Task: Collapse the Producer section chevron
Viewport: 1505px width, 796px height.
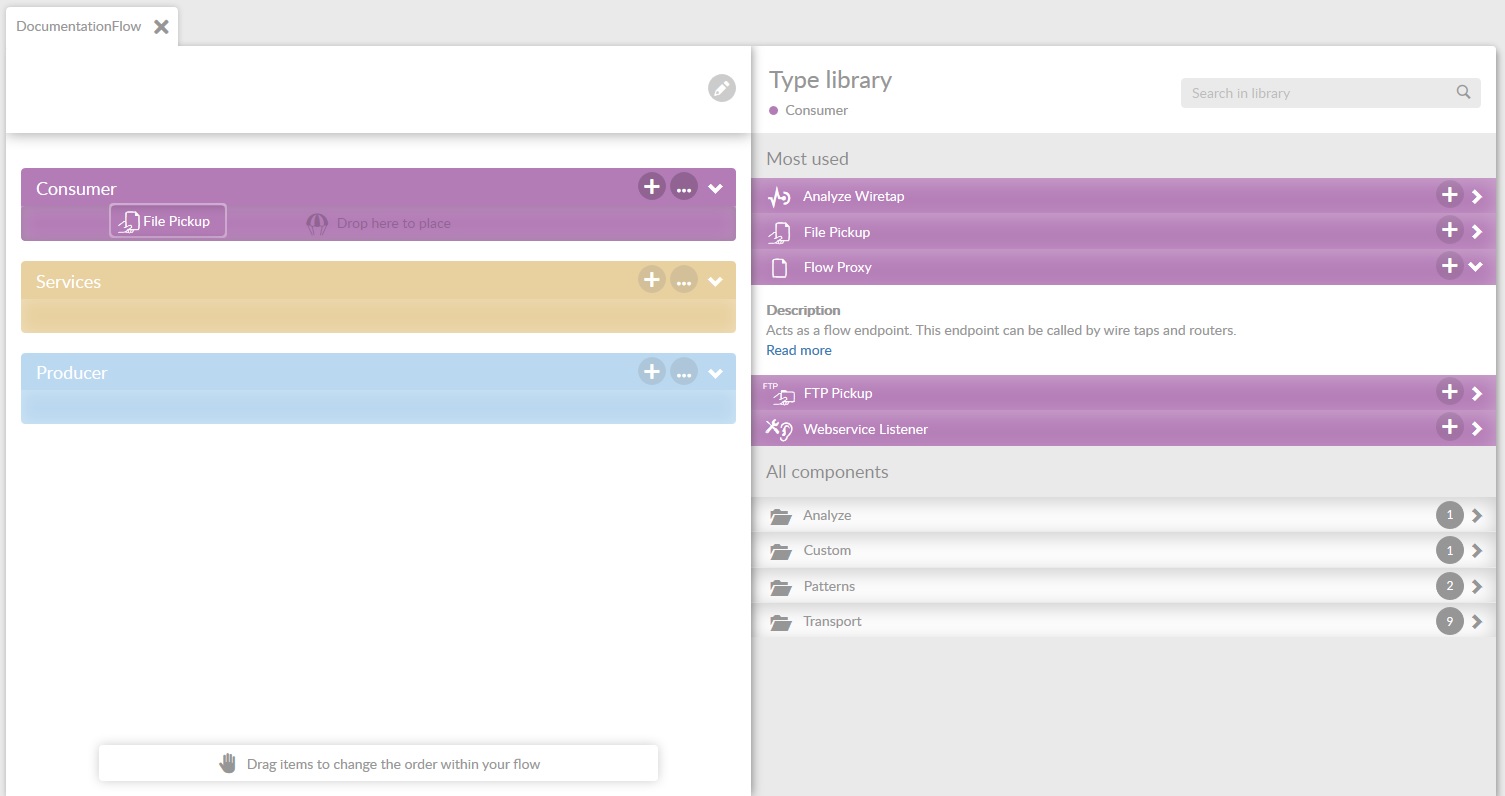Action: pos(715,373)
